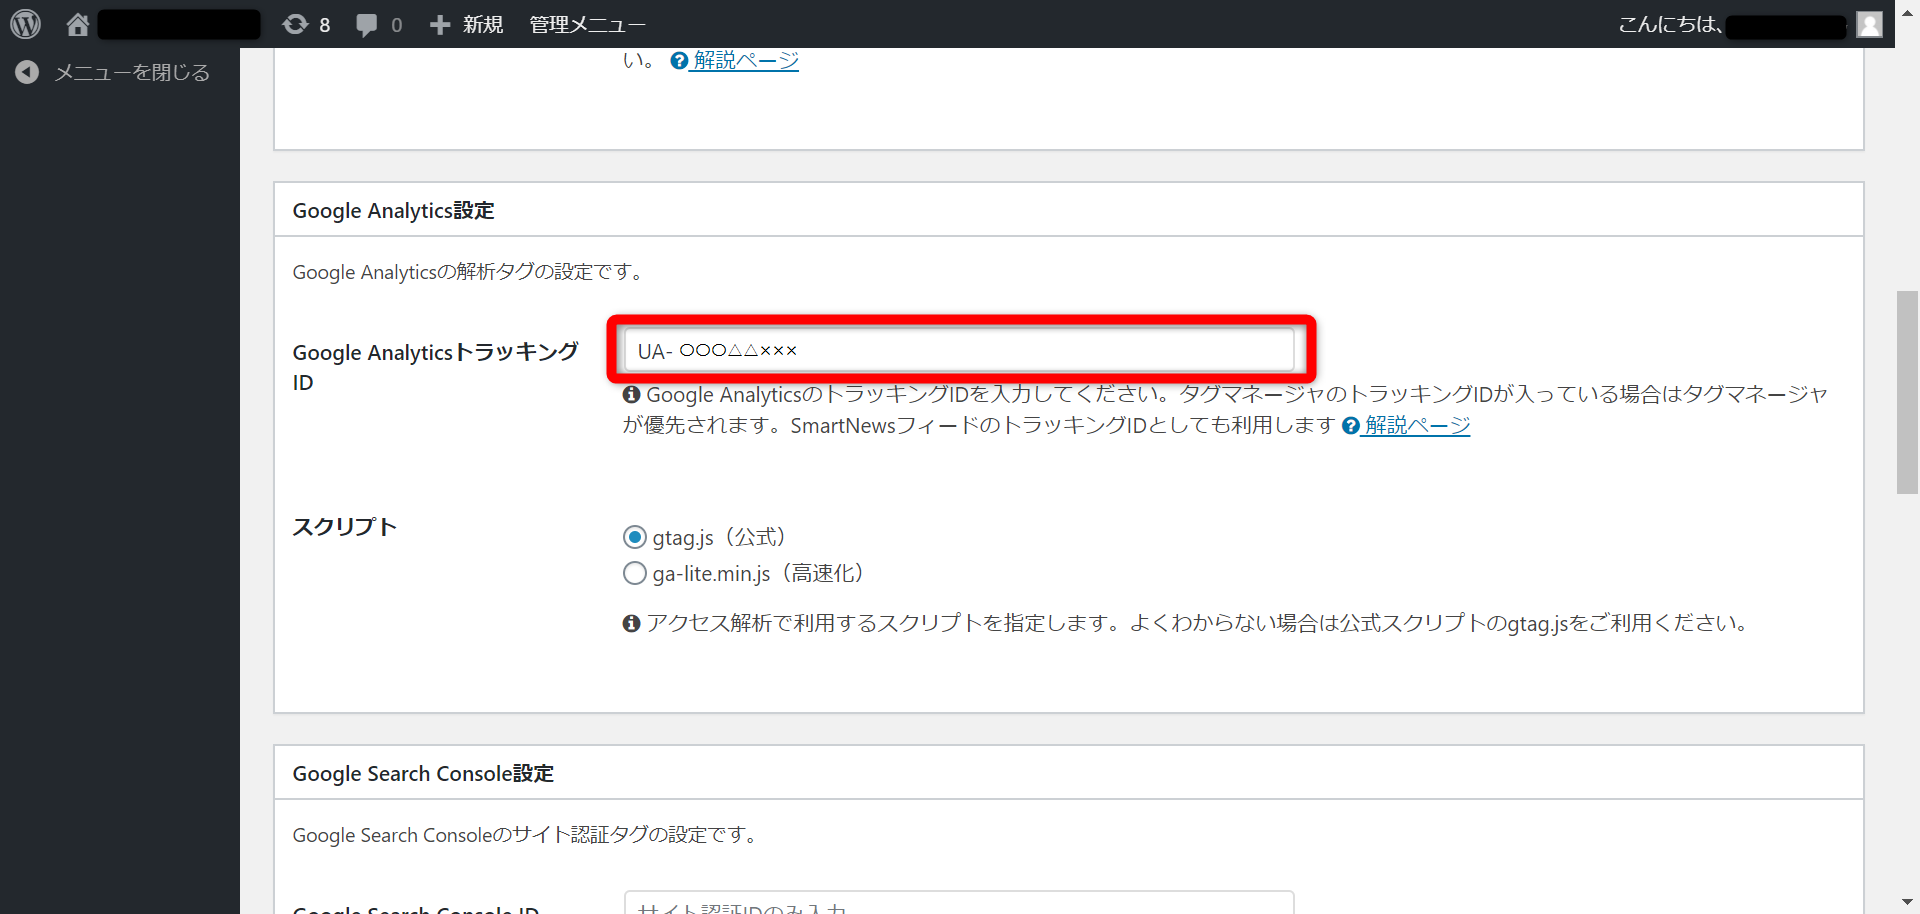Open the site home icon

[78, 24]
